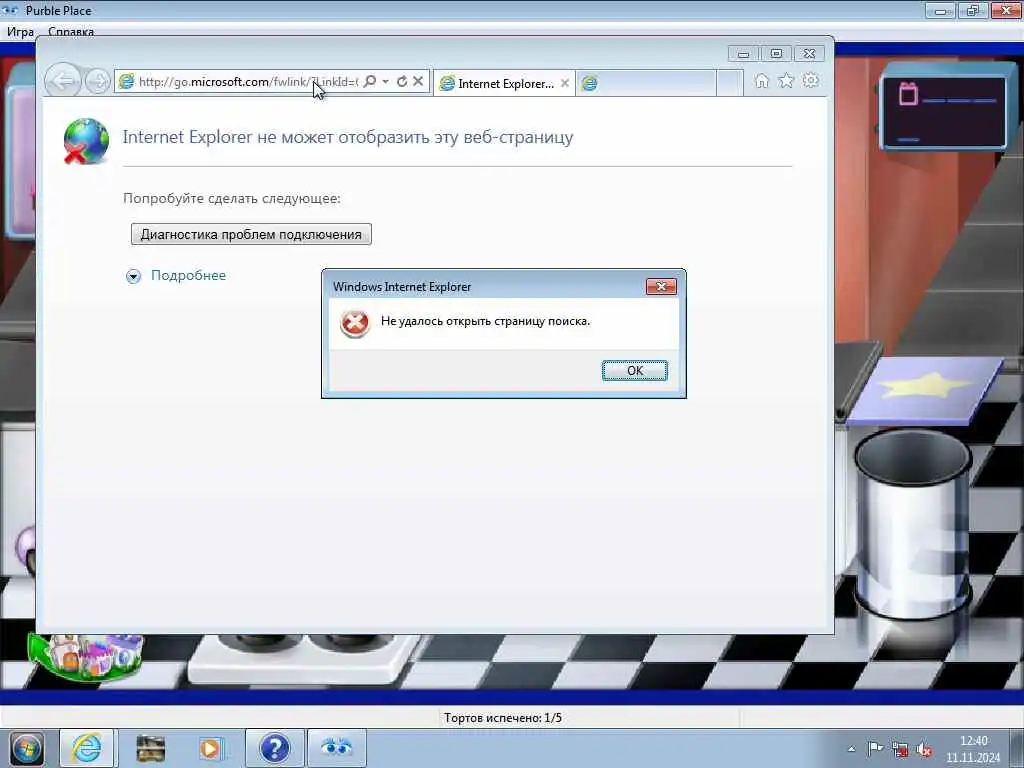Click the muted volume tray icon

(x=924, y=750)
